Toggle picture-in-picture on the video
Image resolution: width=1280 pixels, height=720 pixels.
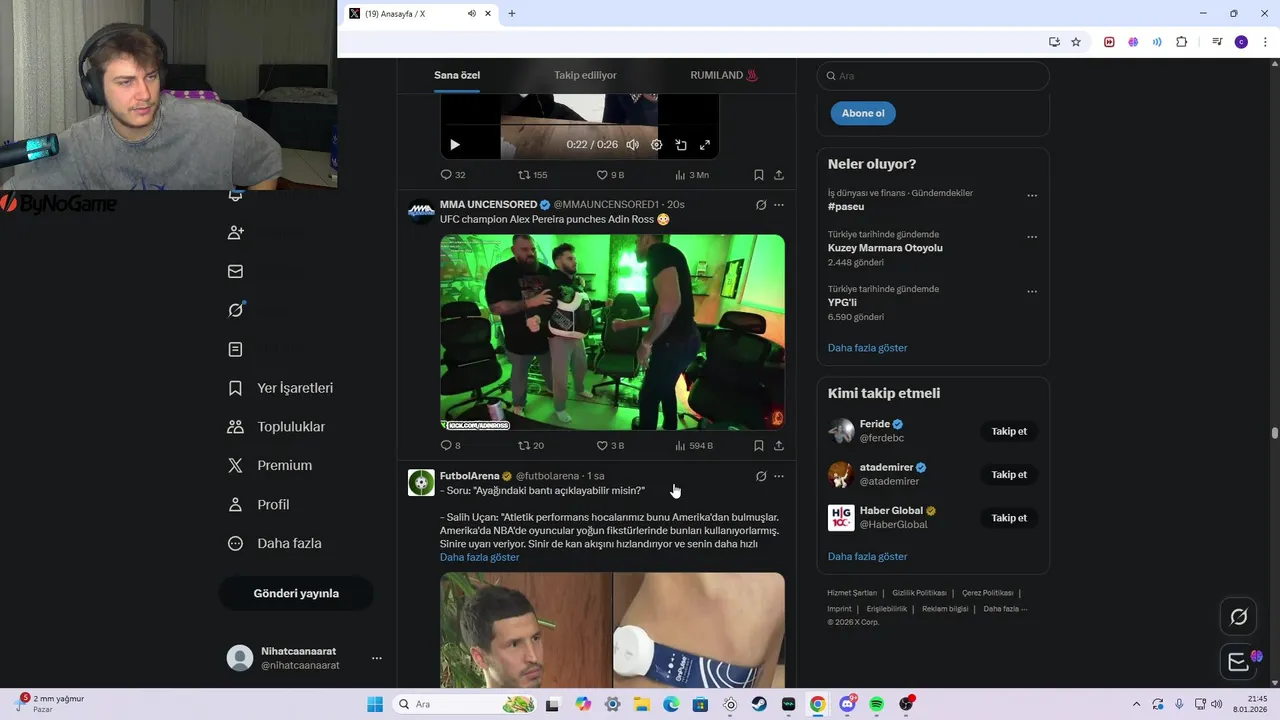pos(681,145)
